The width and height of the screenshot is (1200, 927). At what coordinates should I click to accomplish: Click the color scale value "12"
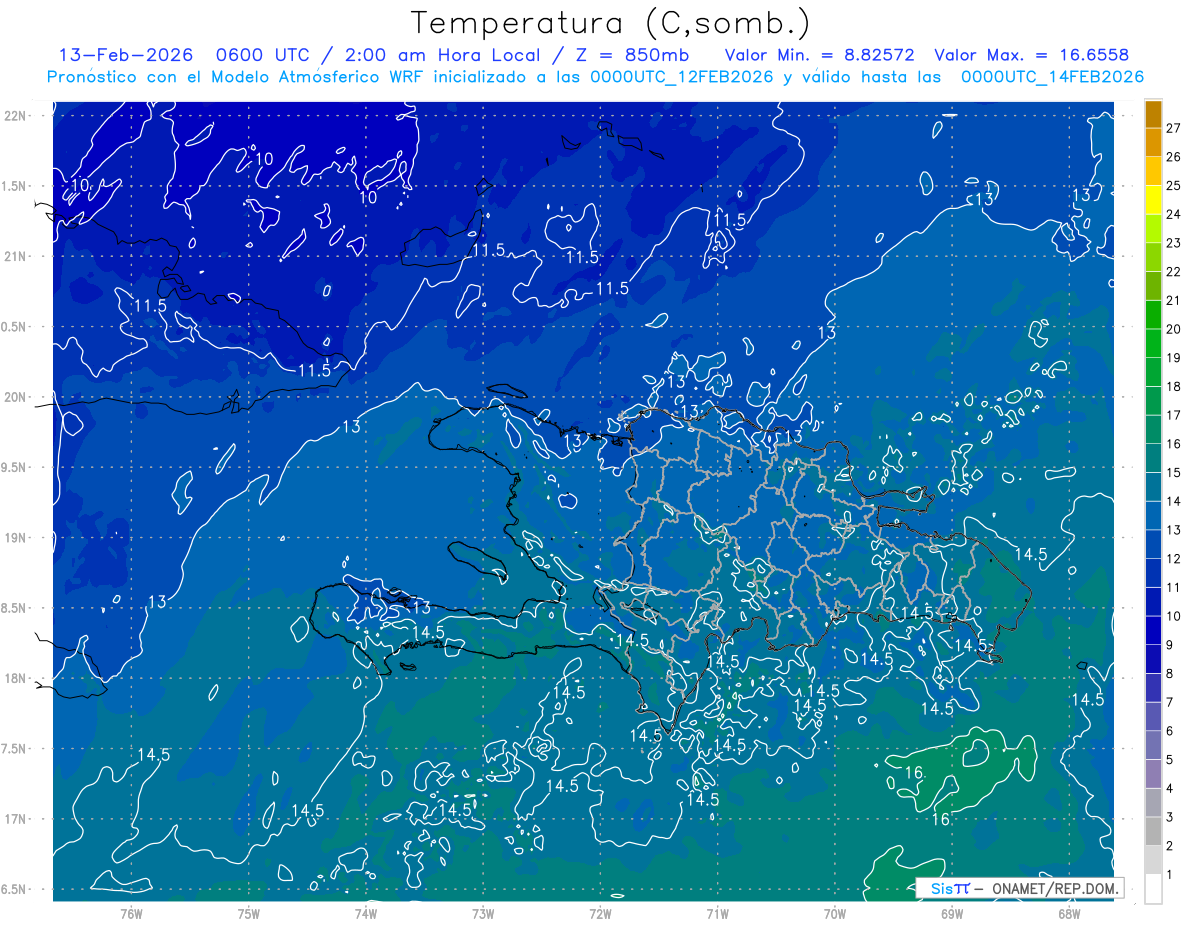1173,558
